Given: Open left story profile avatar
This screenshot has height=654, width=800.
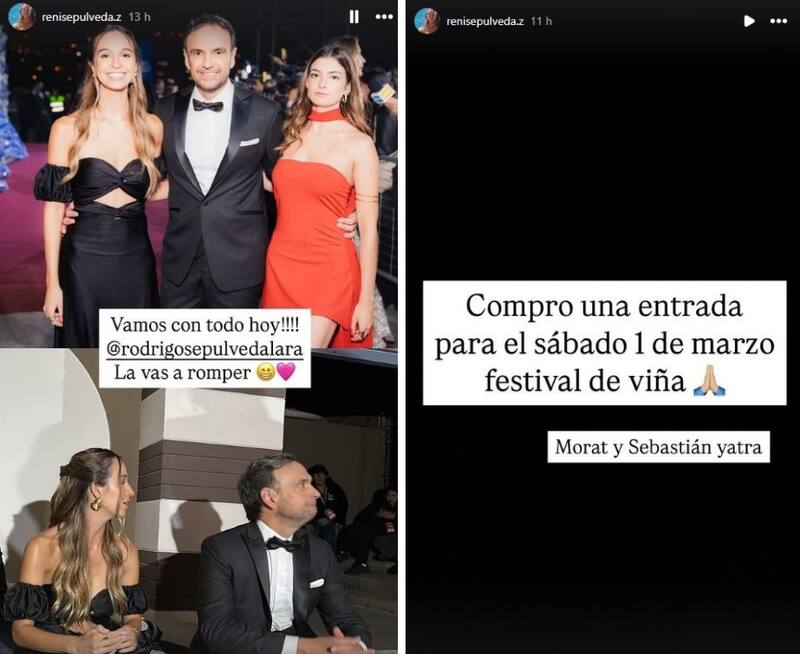Looking at the screenshot, I should pyautogui.click(x=21, y=16).
